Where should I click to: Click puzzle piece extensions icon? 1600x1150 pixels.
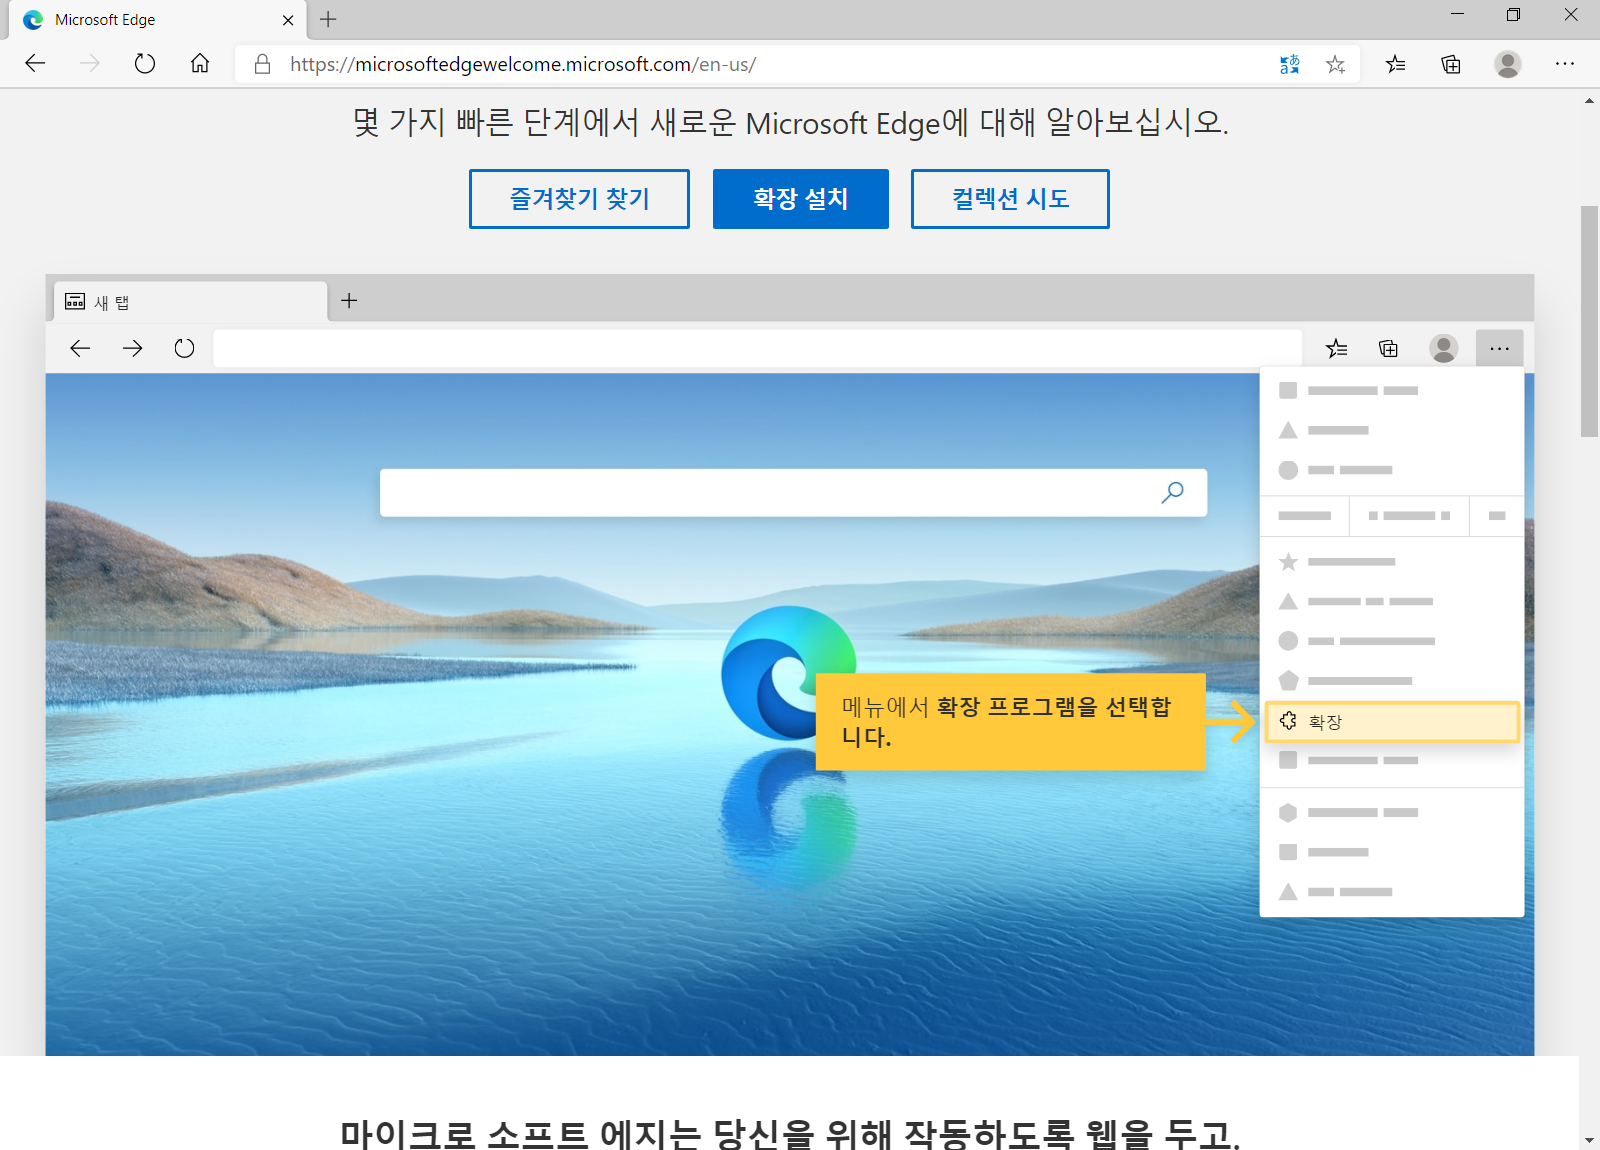1288,721
